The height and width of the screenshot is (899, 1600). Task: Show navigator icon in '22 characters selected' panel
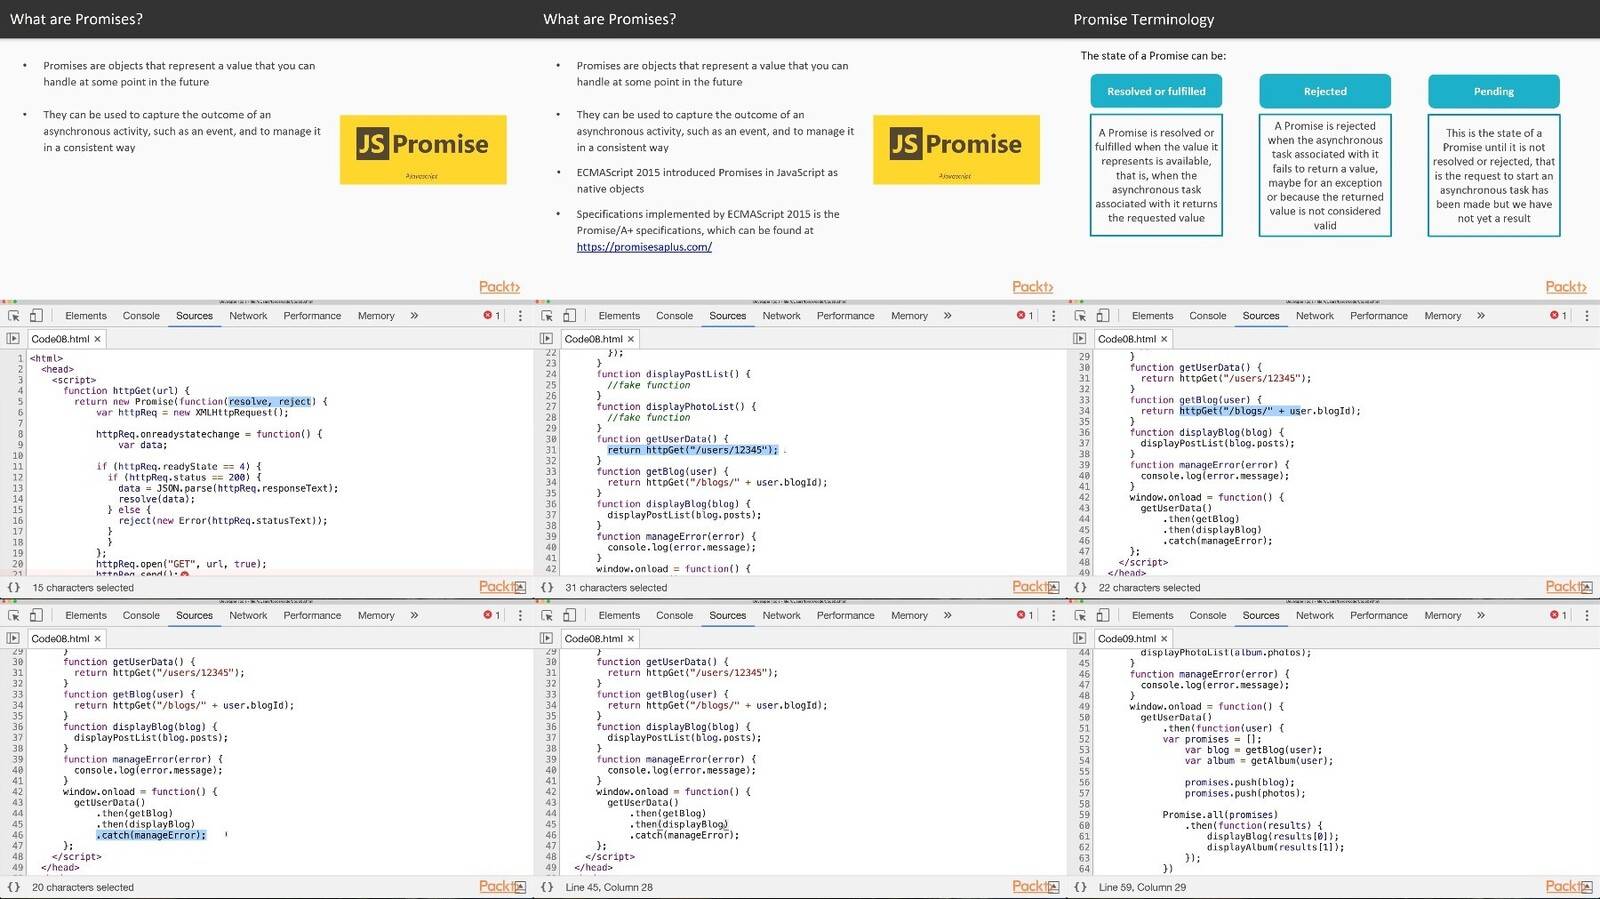1079,339
